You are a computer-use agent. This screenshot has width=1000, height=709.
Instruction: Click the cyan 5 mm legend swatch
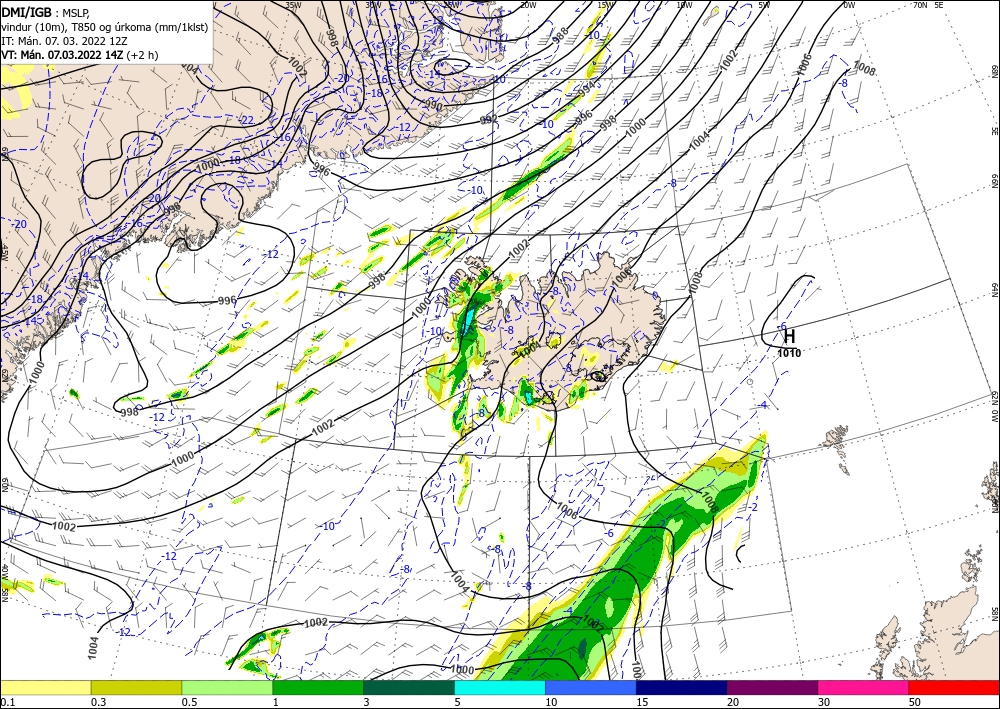click(x=500, y=687)
